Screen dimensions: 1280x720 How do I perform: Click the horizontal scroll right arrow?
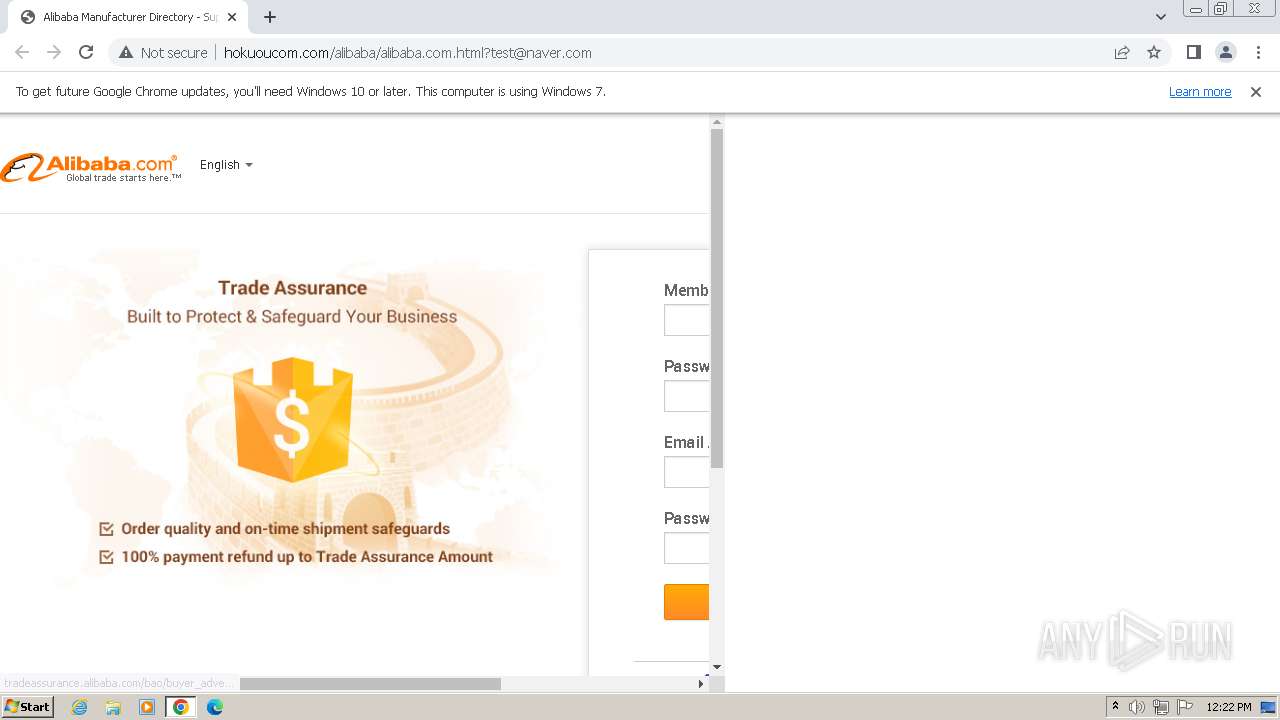pyautogui.click(x=700, y=684)
